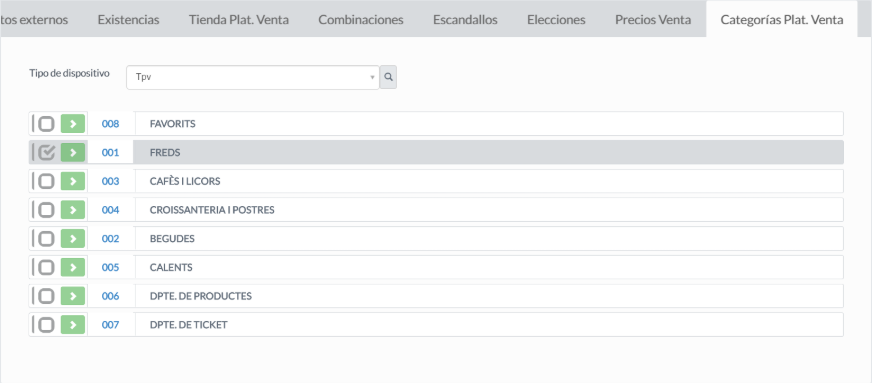
Task: Tick the checkbox for BEGUDES
Action: click(46, 238)
